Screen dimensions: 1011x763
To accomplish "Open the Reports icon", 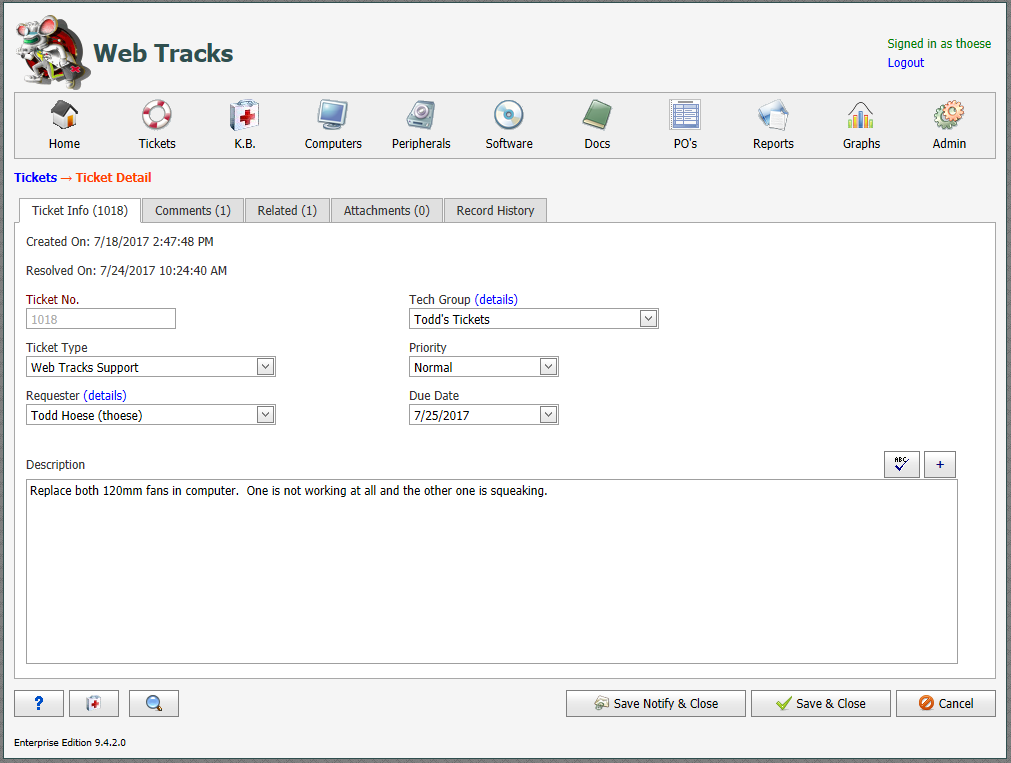I will click(x=773, y=115).
